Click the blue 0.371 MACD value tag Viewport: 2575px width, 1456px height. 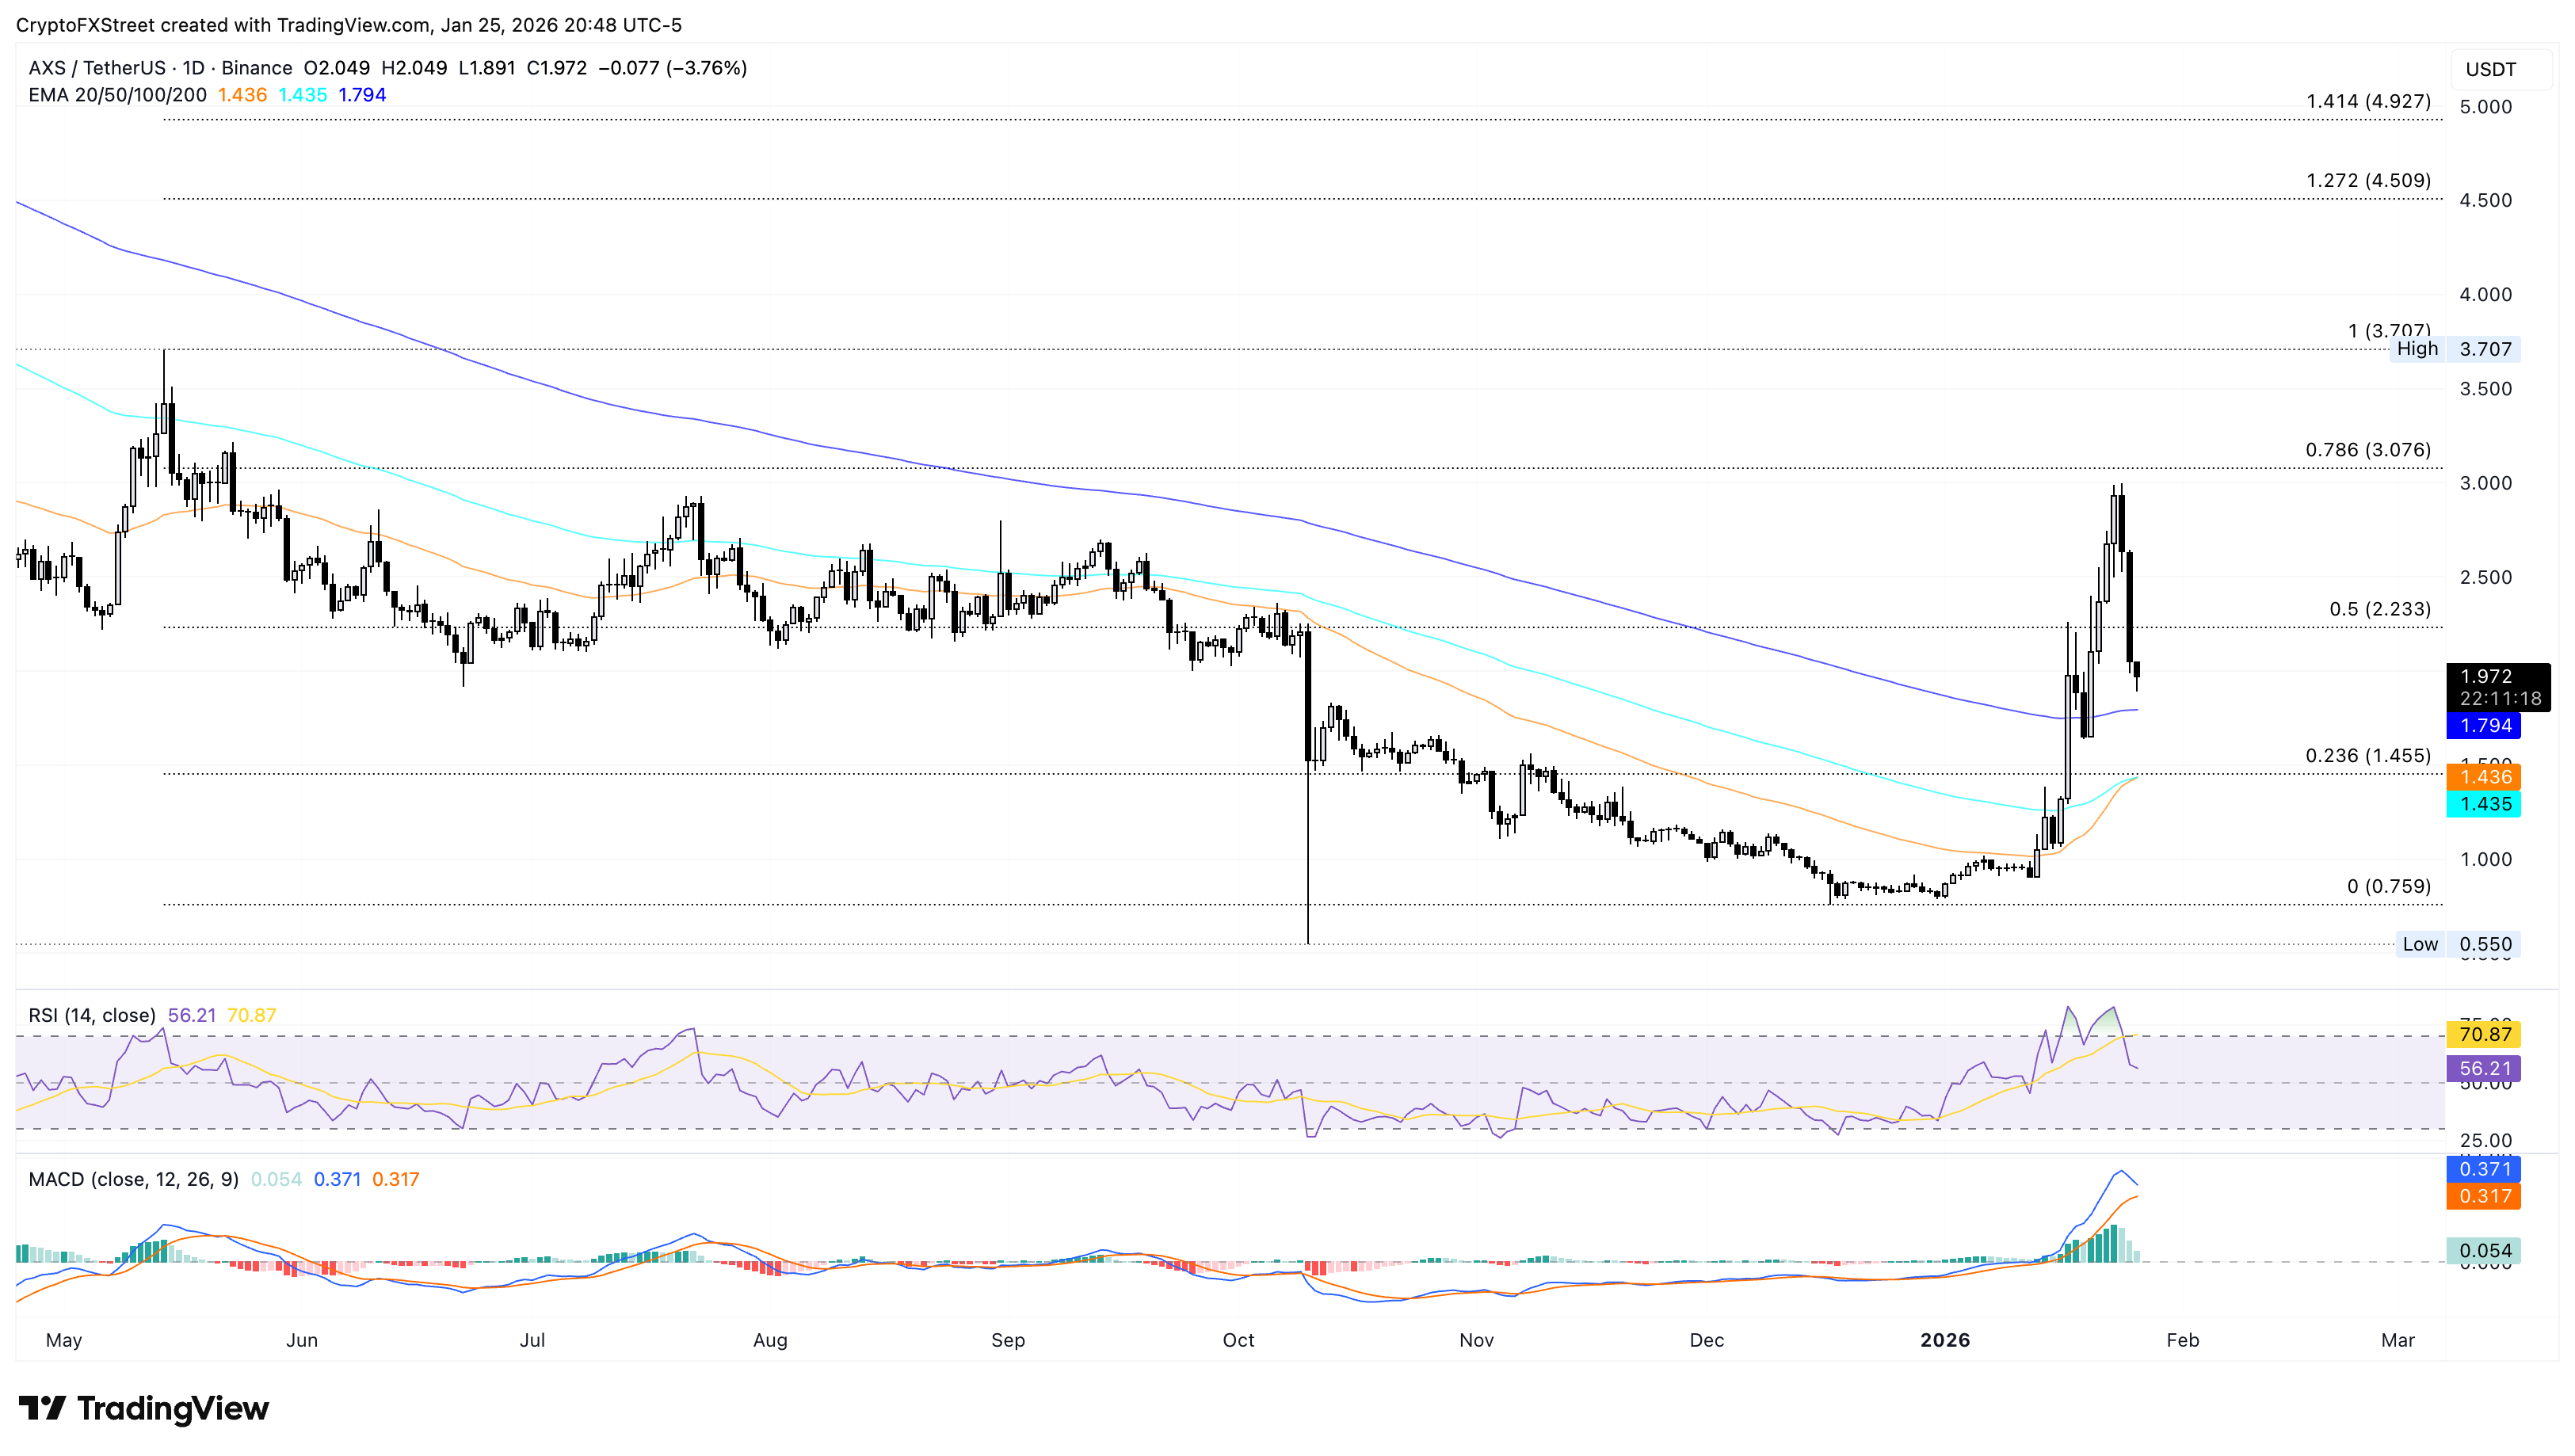tap(2483, 1169)
